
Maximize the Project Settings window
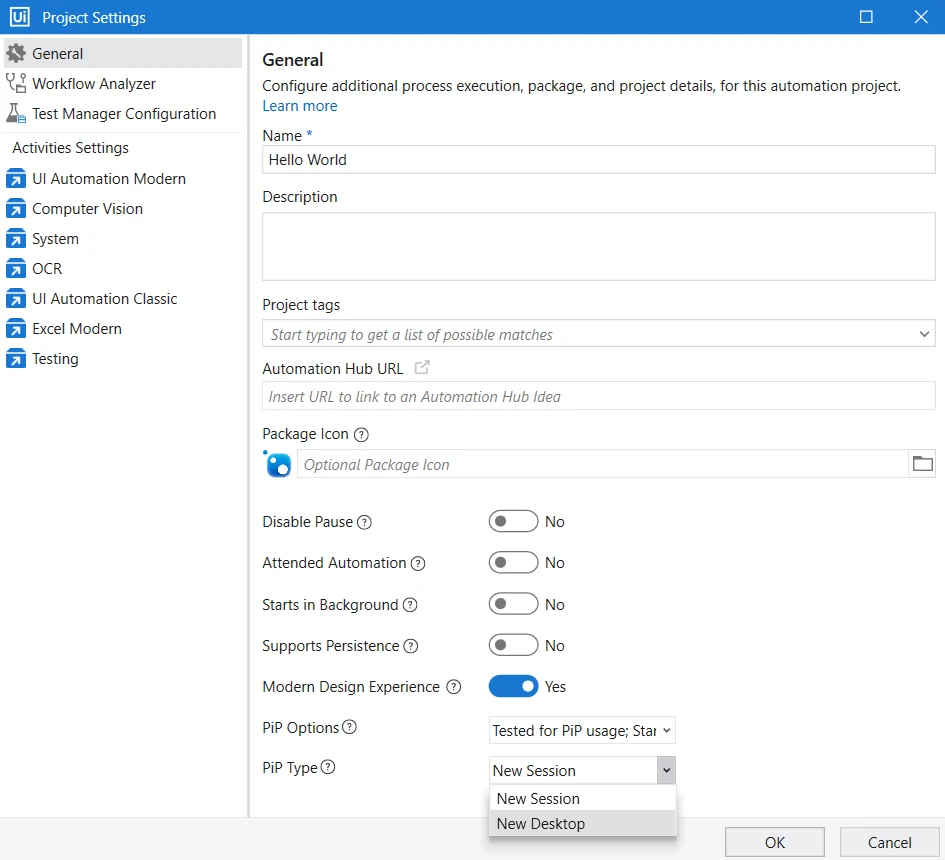[866, 17]
